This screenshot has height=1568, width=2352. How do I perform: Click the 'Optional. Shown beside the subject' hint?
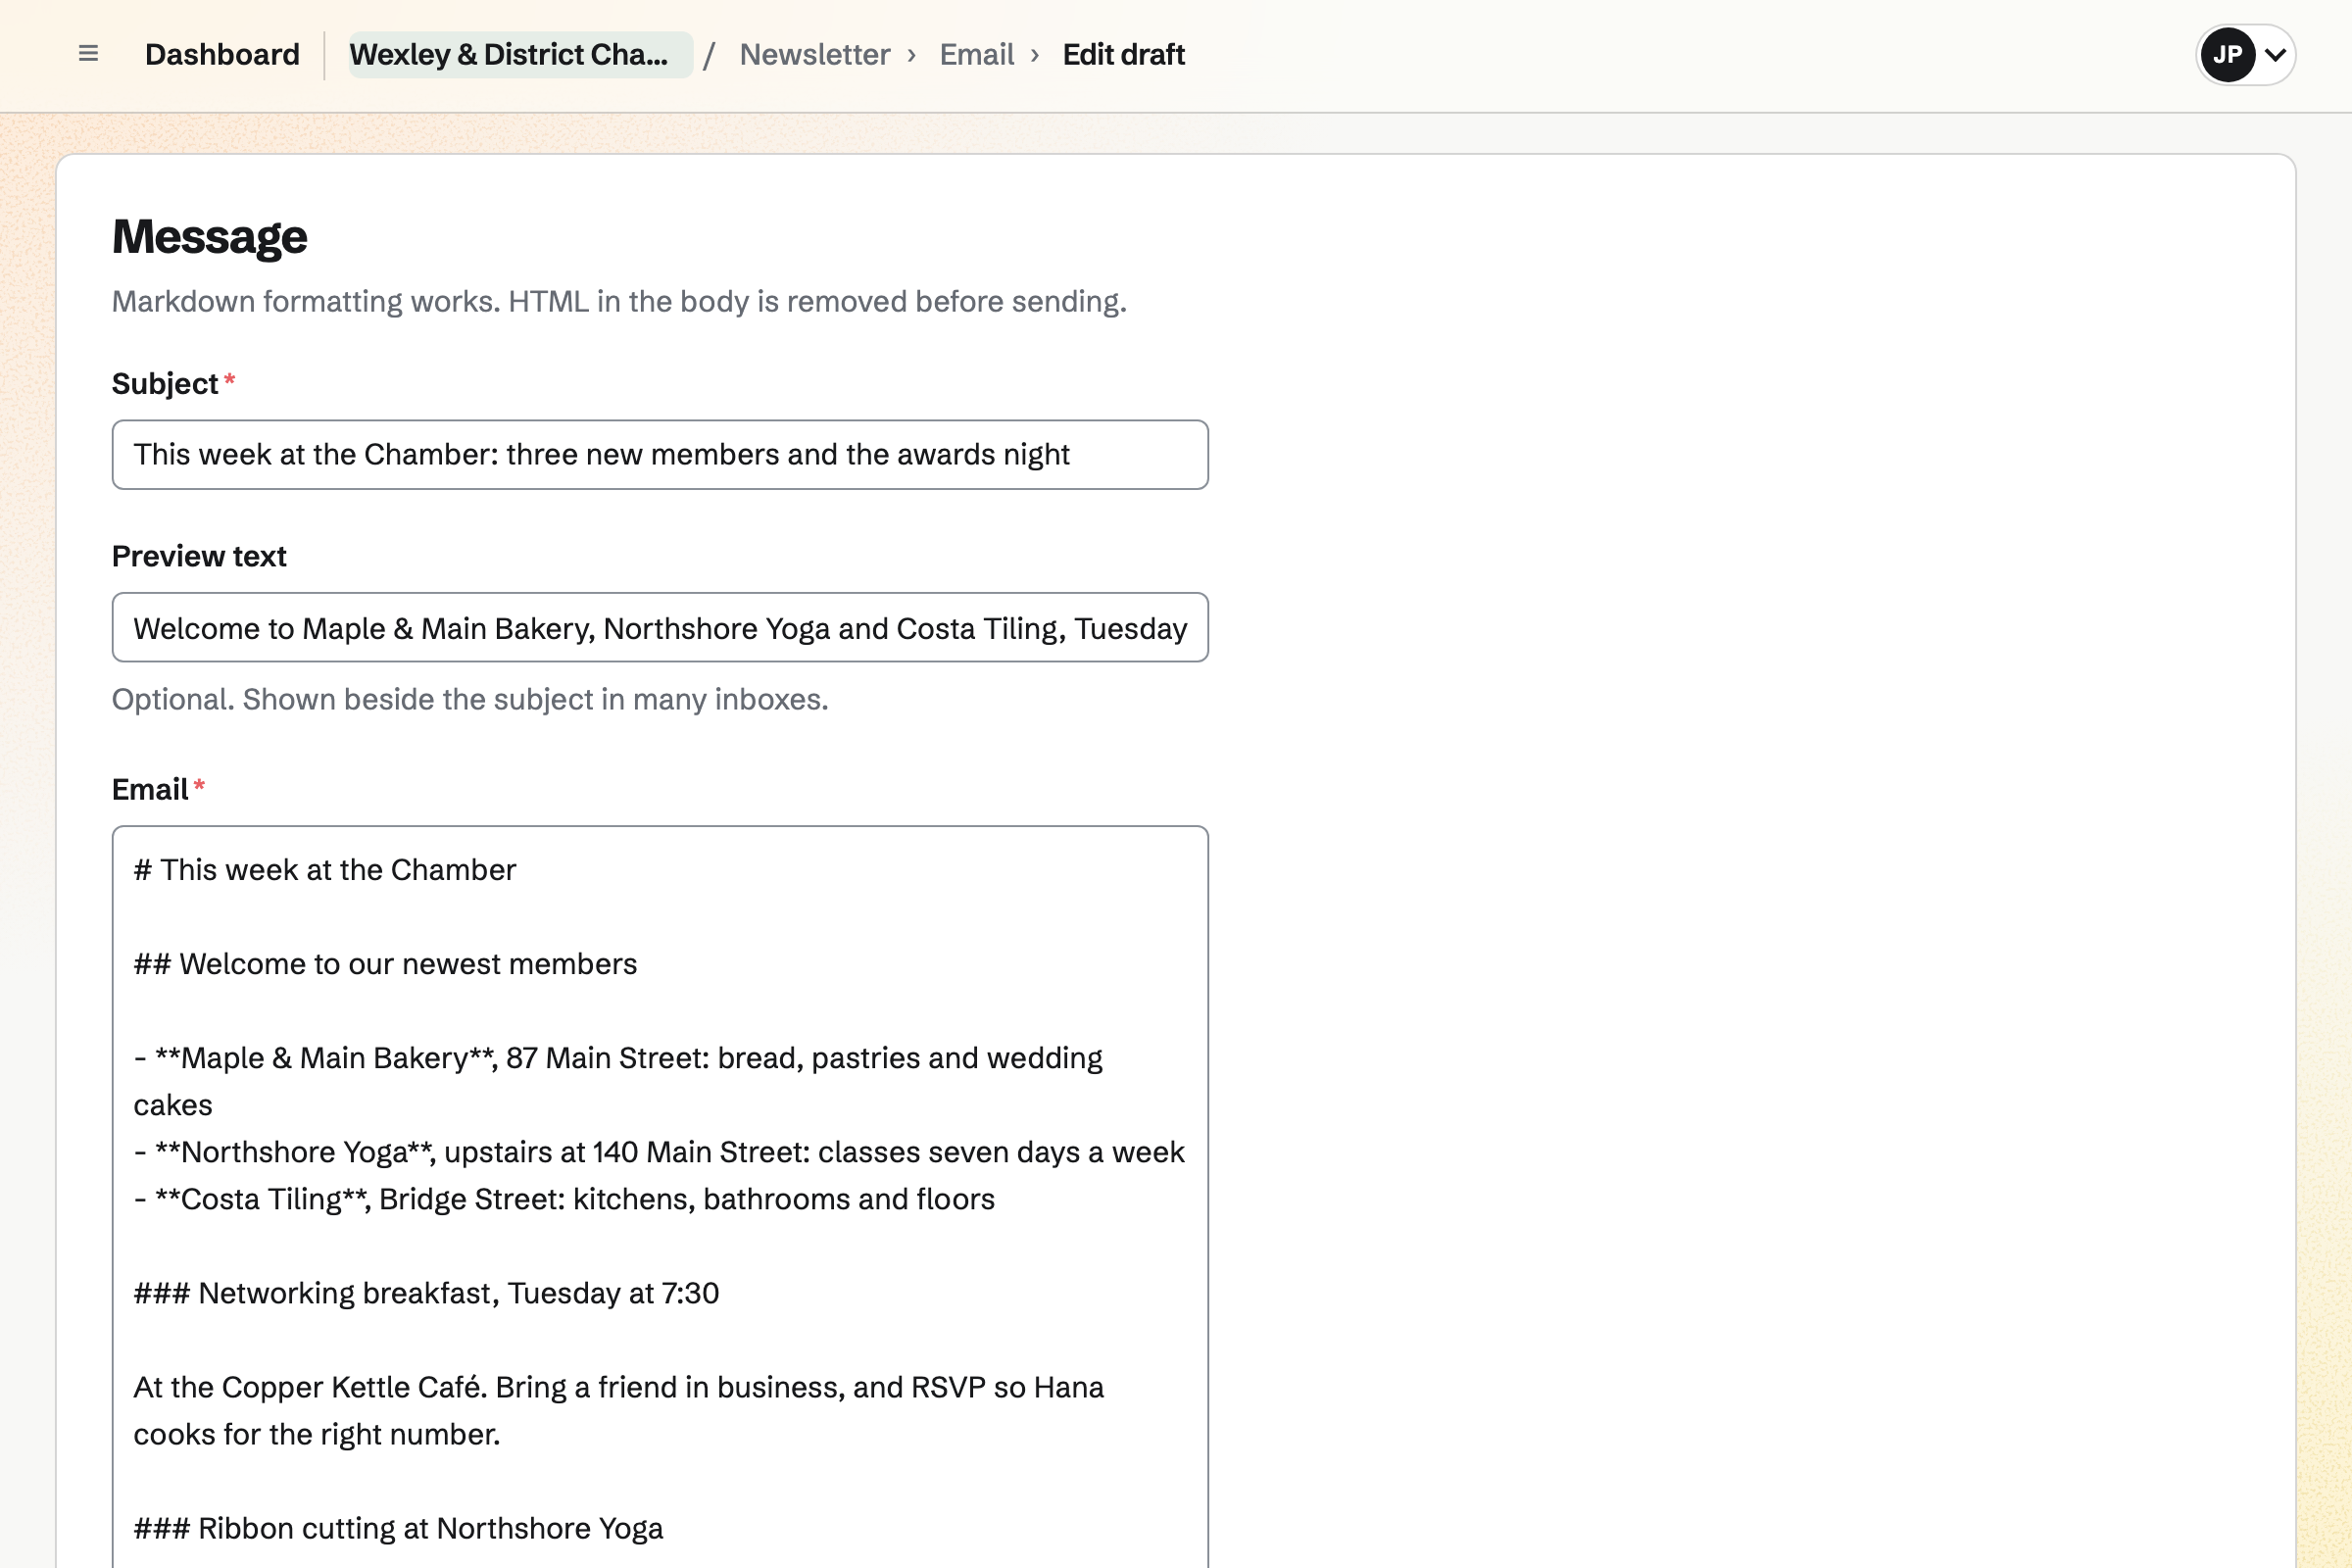coord(470,698)
